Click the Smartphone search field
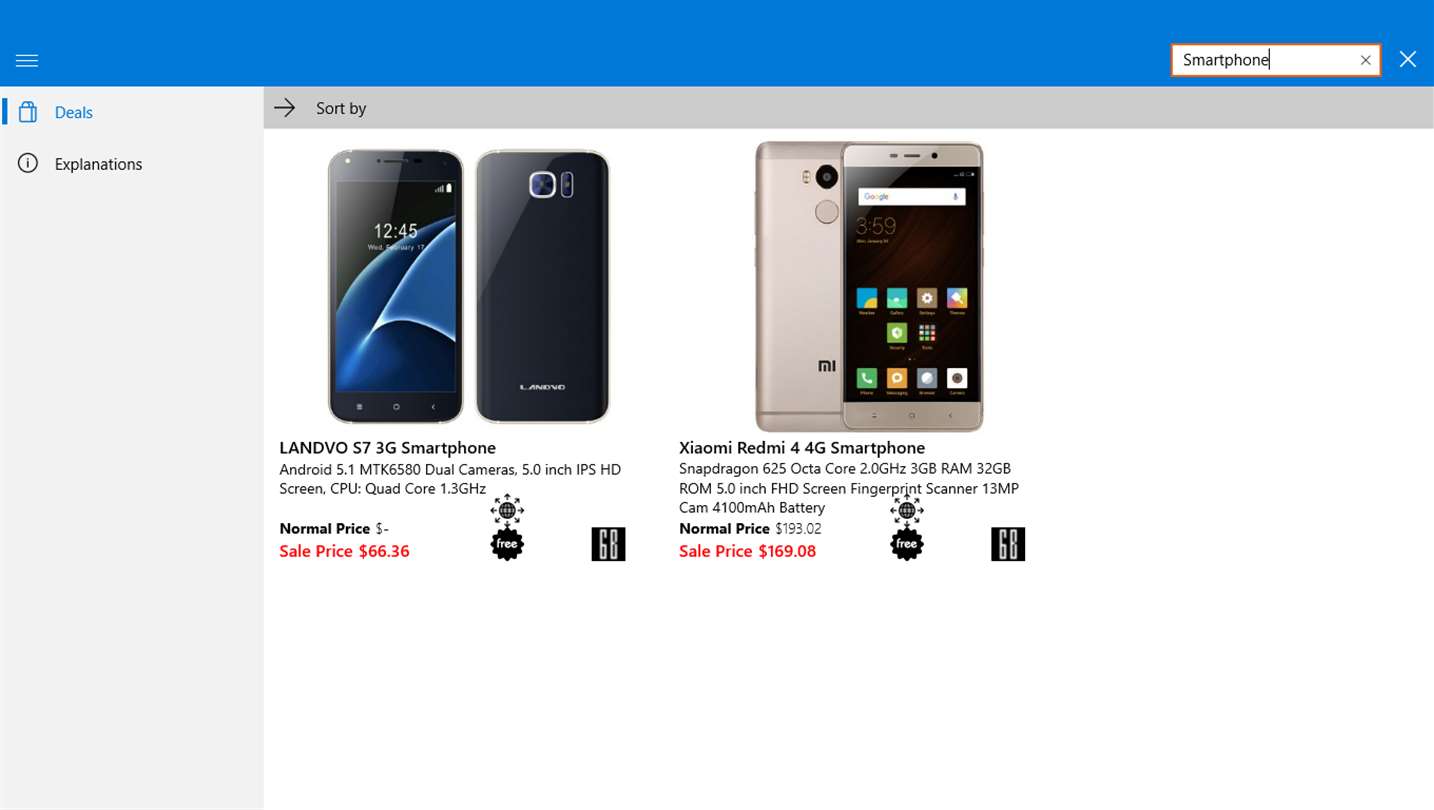 [1264, 60]
